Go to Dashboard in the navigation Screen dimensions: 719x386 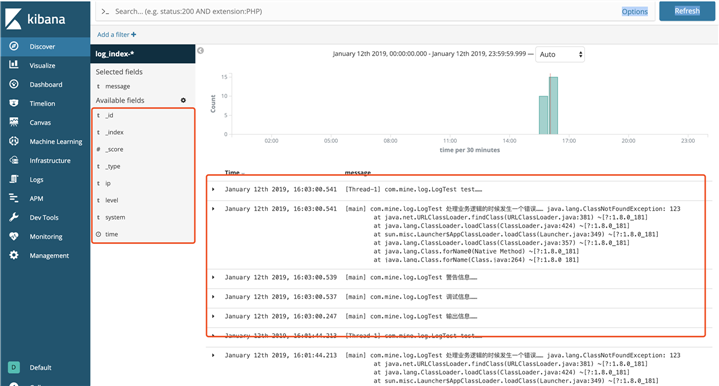[x=46, y=84]
